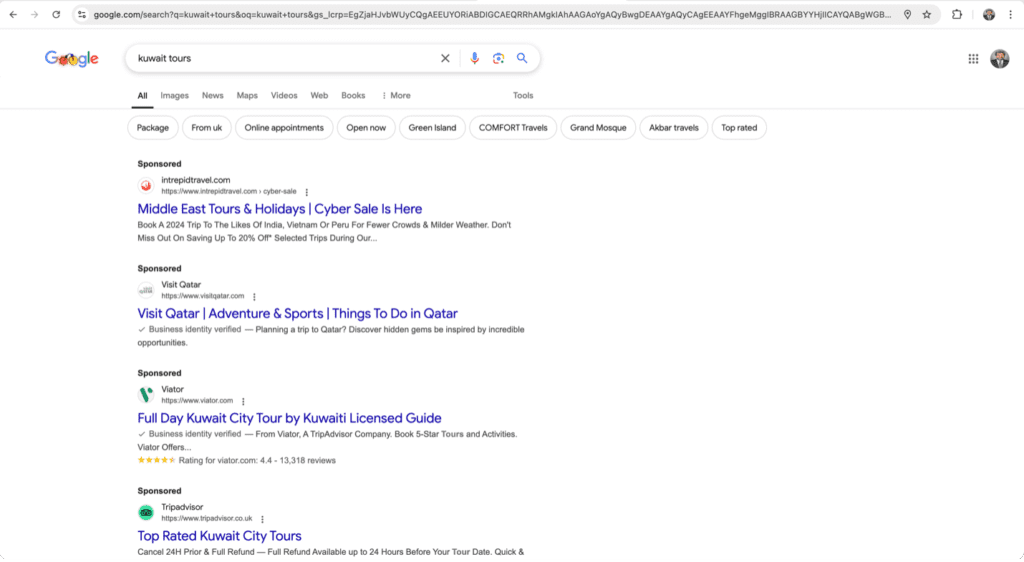
Task: Click the Tripadvisor owl favicon
Action: pyautogui.click(x=146, y=512)
